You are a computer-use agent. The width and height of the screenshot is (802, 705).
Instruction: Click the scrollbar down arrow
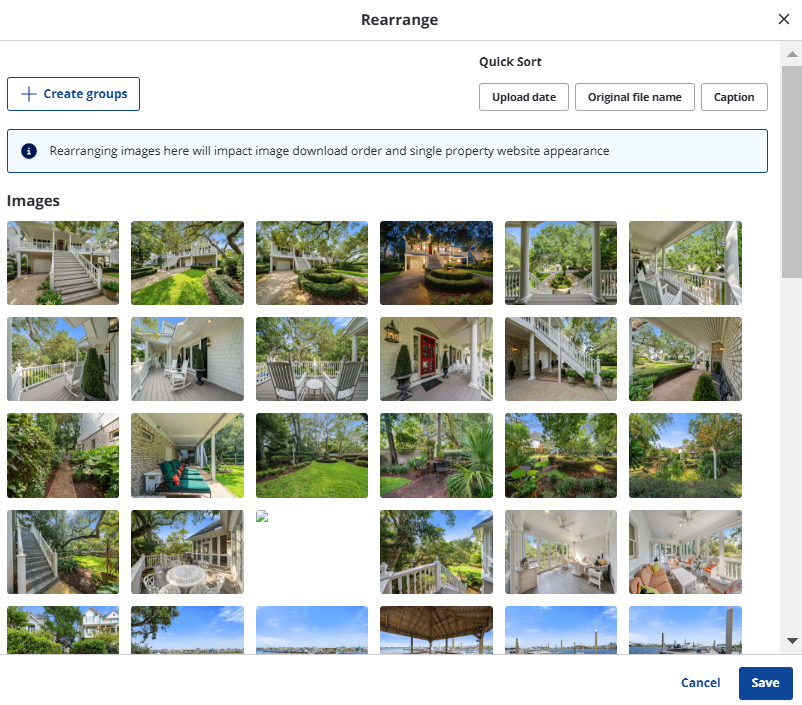point(792,640)
